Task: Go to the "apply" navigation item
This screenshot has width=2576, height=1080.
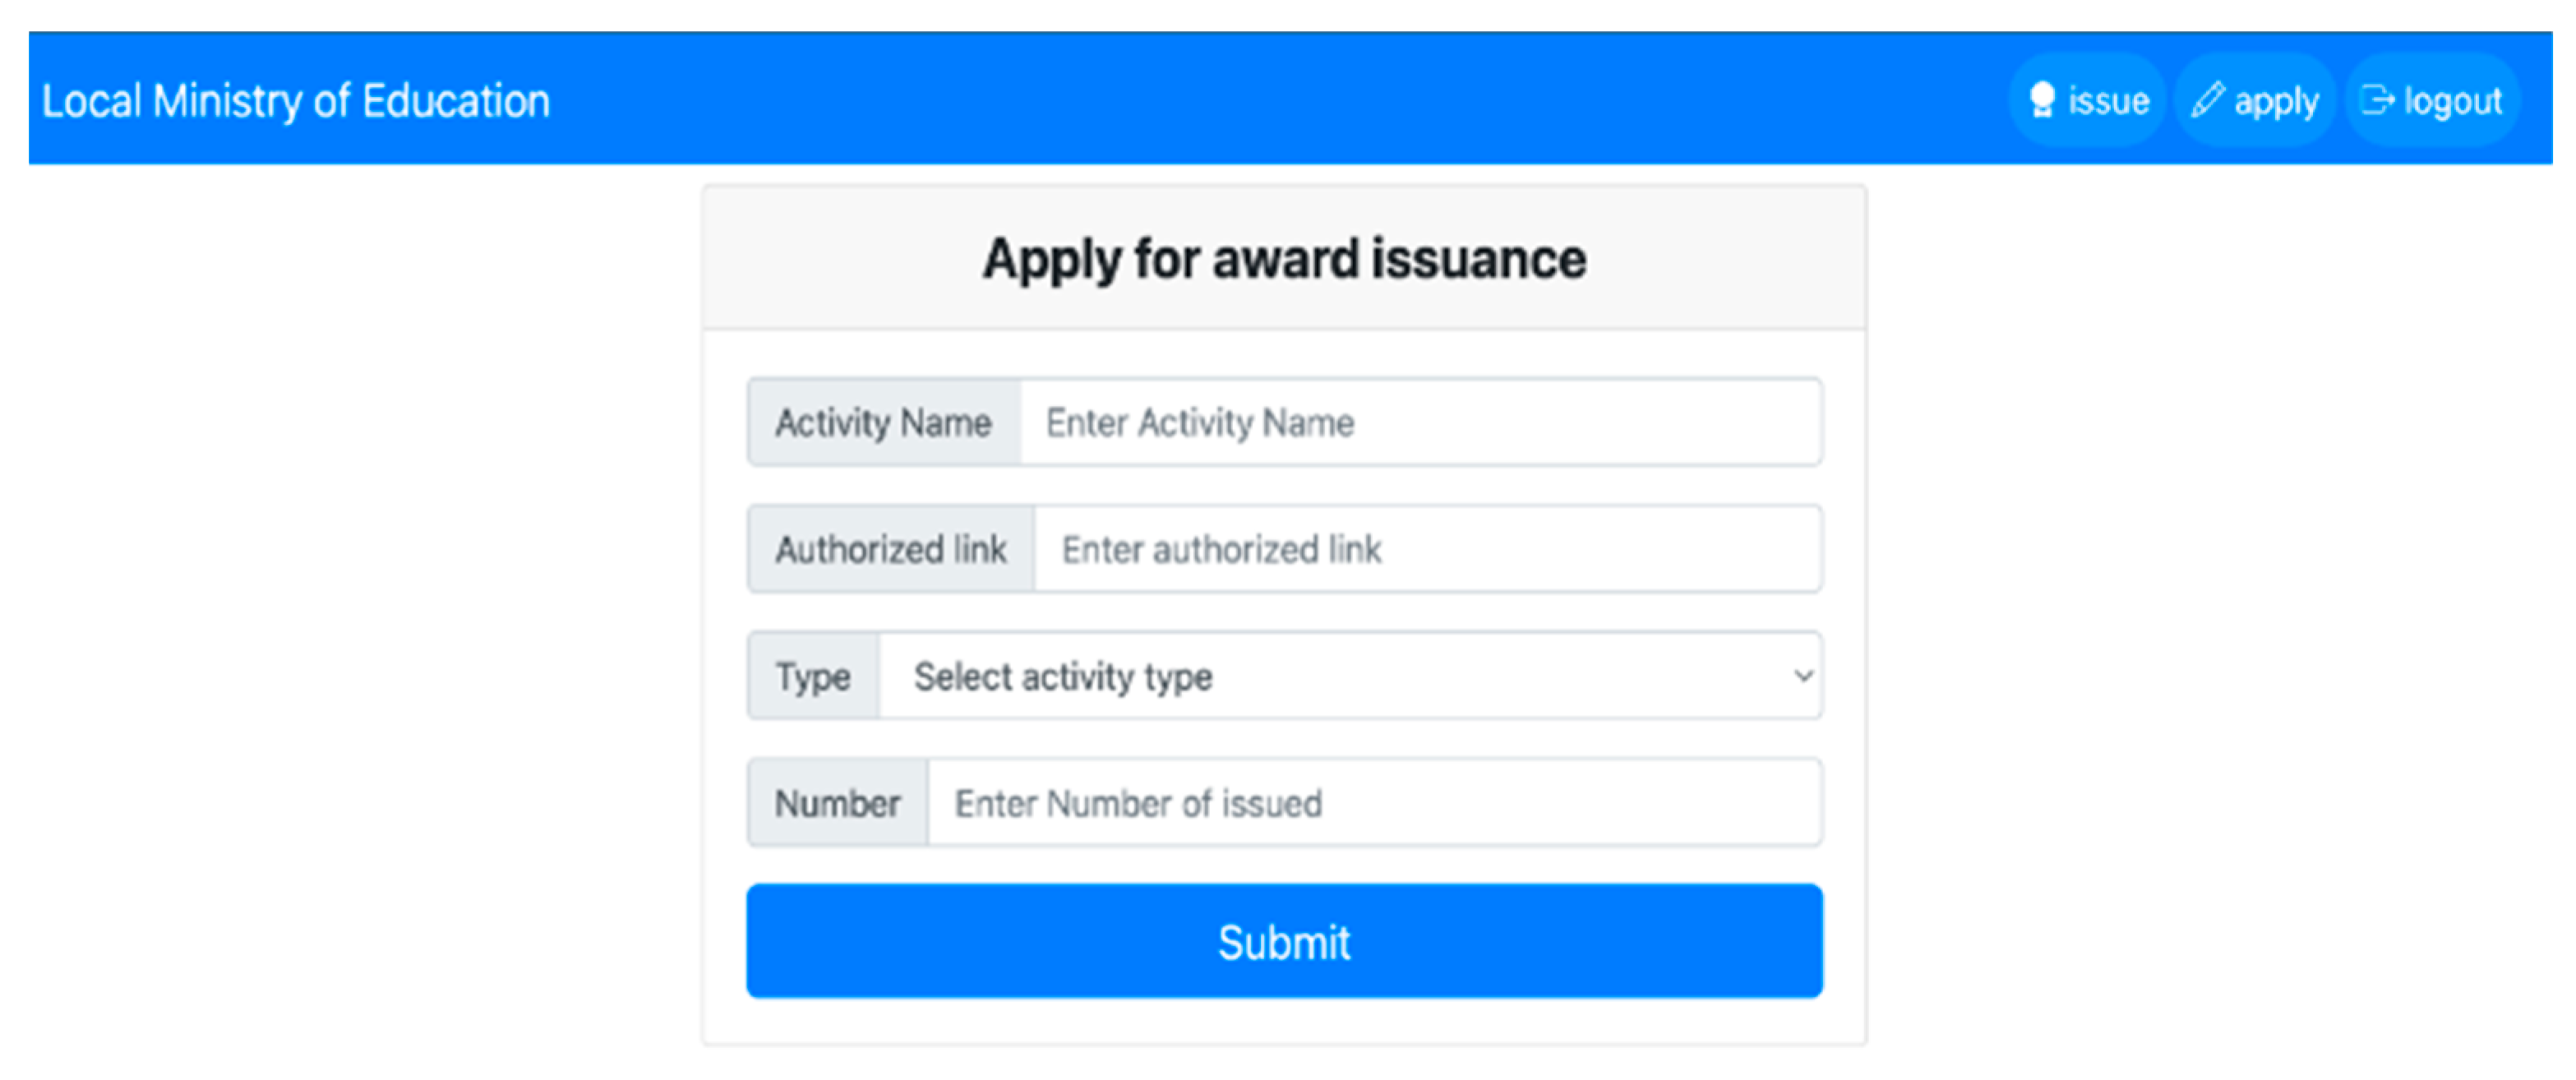Action: point(2276,101)
